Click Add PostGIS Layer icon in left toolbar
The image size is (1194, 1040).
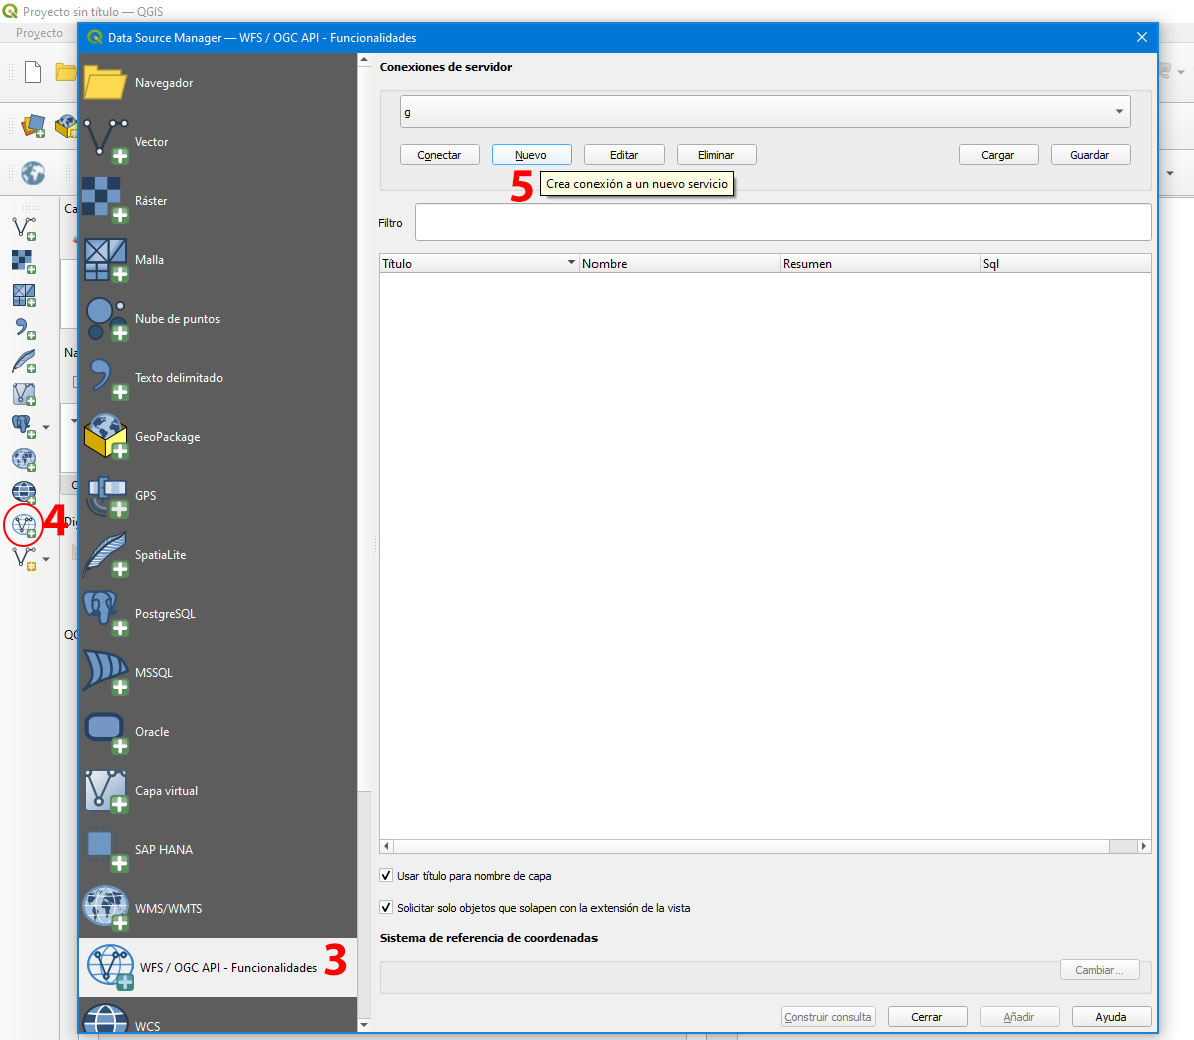(23, 426)
